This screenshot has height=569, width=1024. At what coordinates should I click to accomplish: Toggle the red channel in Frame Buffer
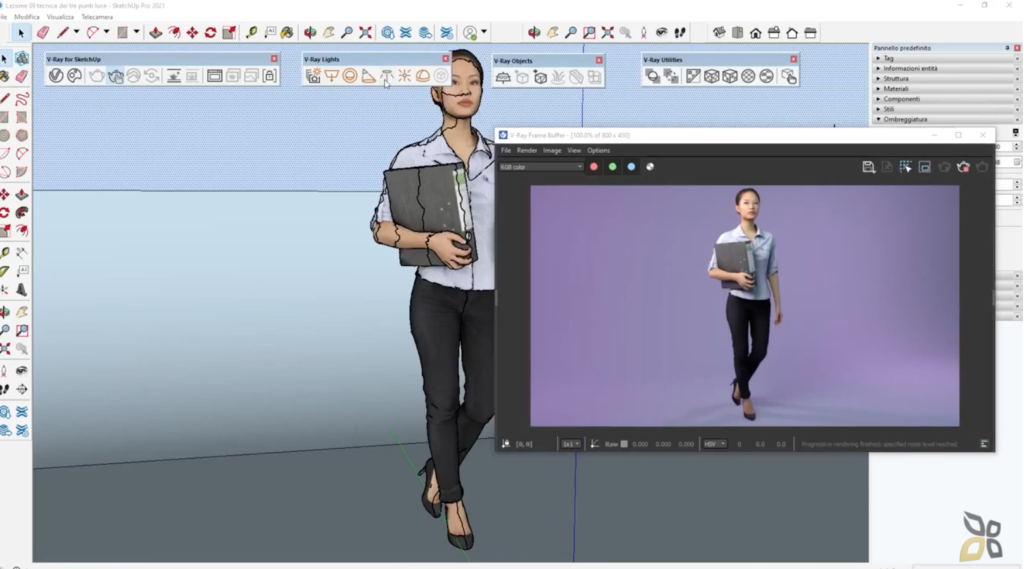[x=594, y=167]
